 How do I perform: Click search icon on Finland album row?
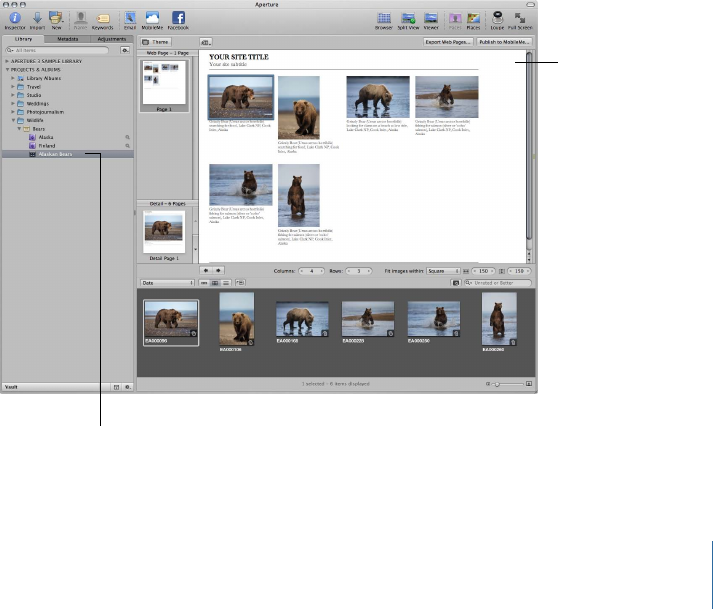click(127, 146)
